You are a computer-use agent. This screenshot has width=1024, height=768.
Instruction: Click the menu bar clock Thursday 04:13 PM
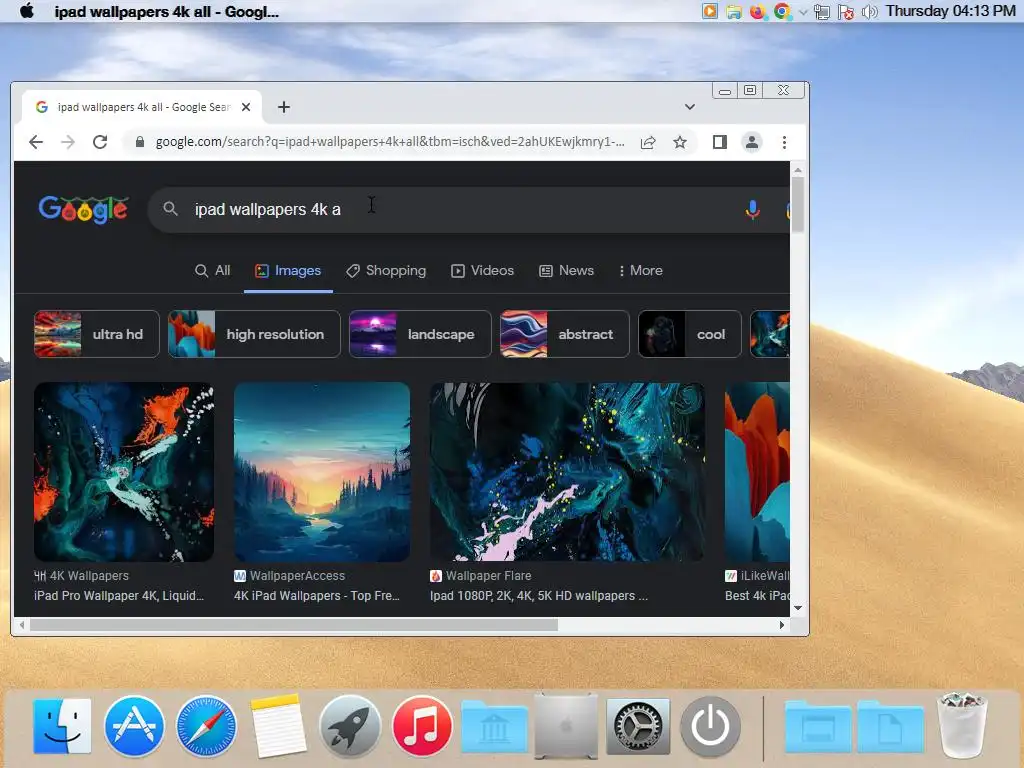tap(950, 11)
